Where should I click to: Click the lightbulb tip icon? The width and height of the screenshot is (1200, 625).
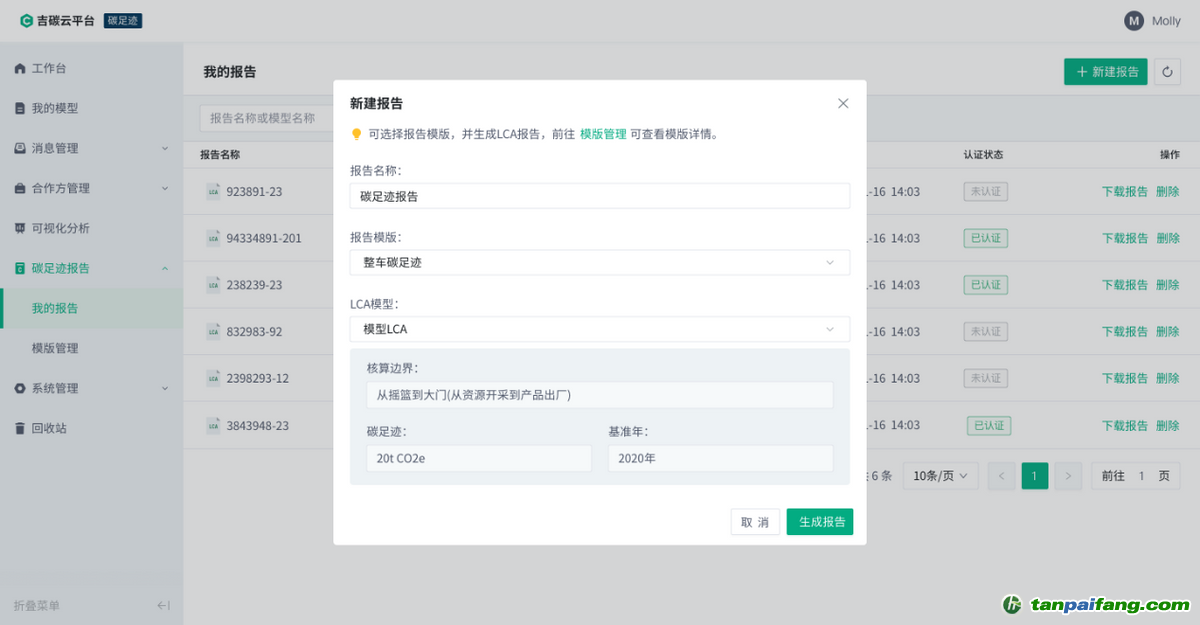pos(356,134)
